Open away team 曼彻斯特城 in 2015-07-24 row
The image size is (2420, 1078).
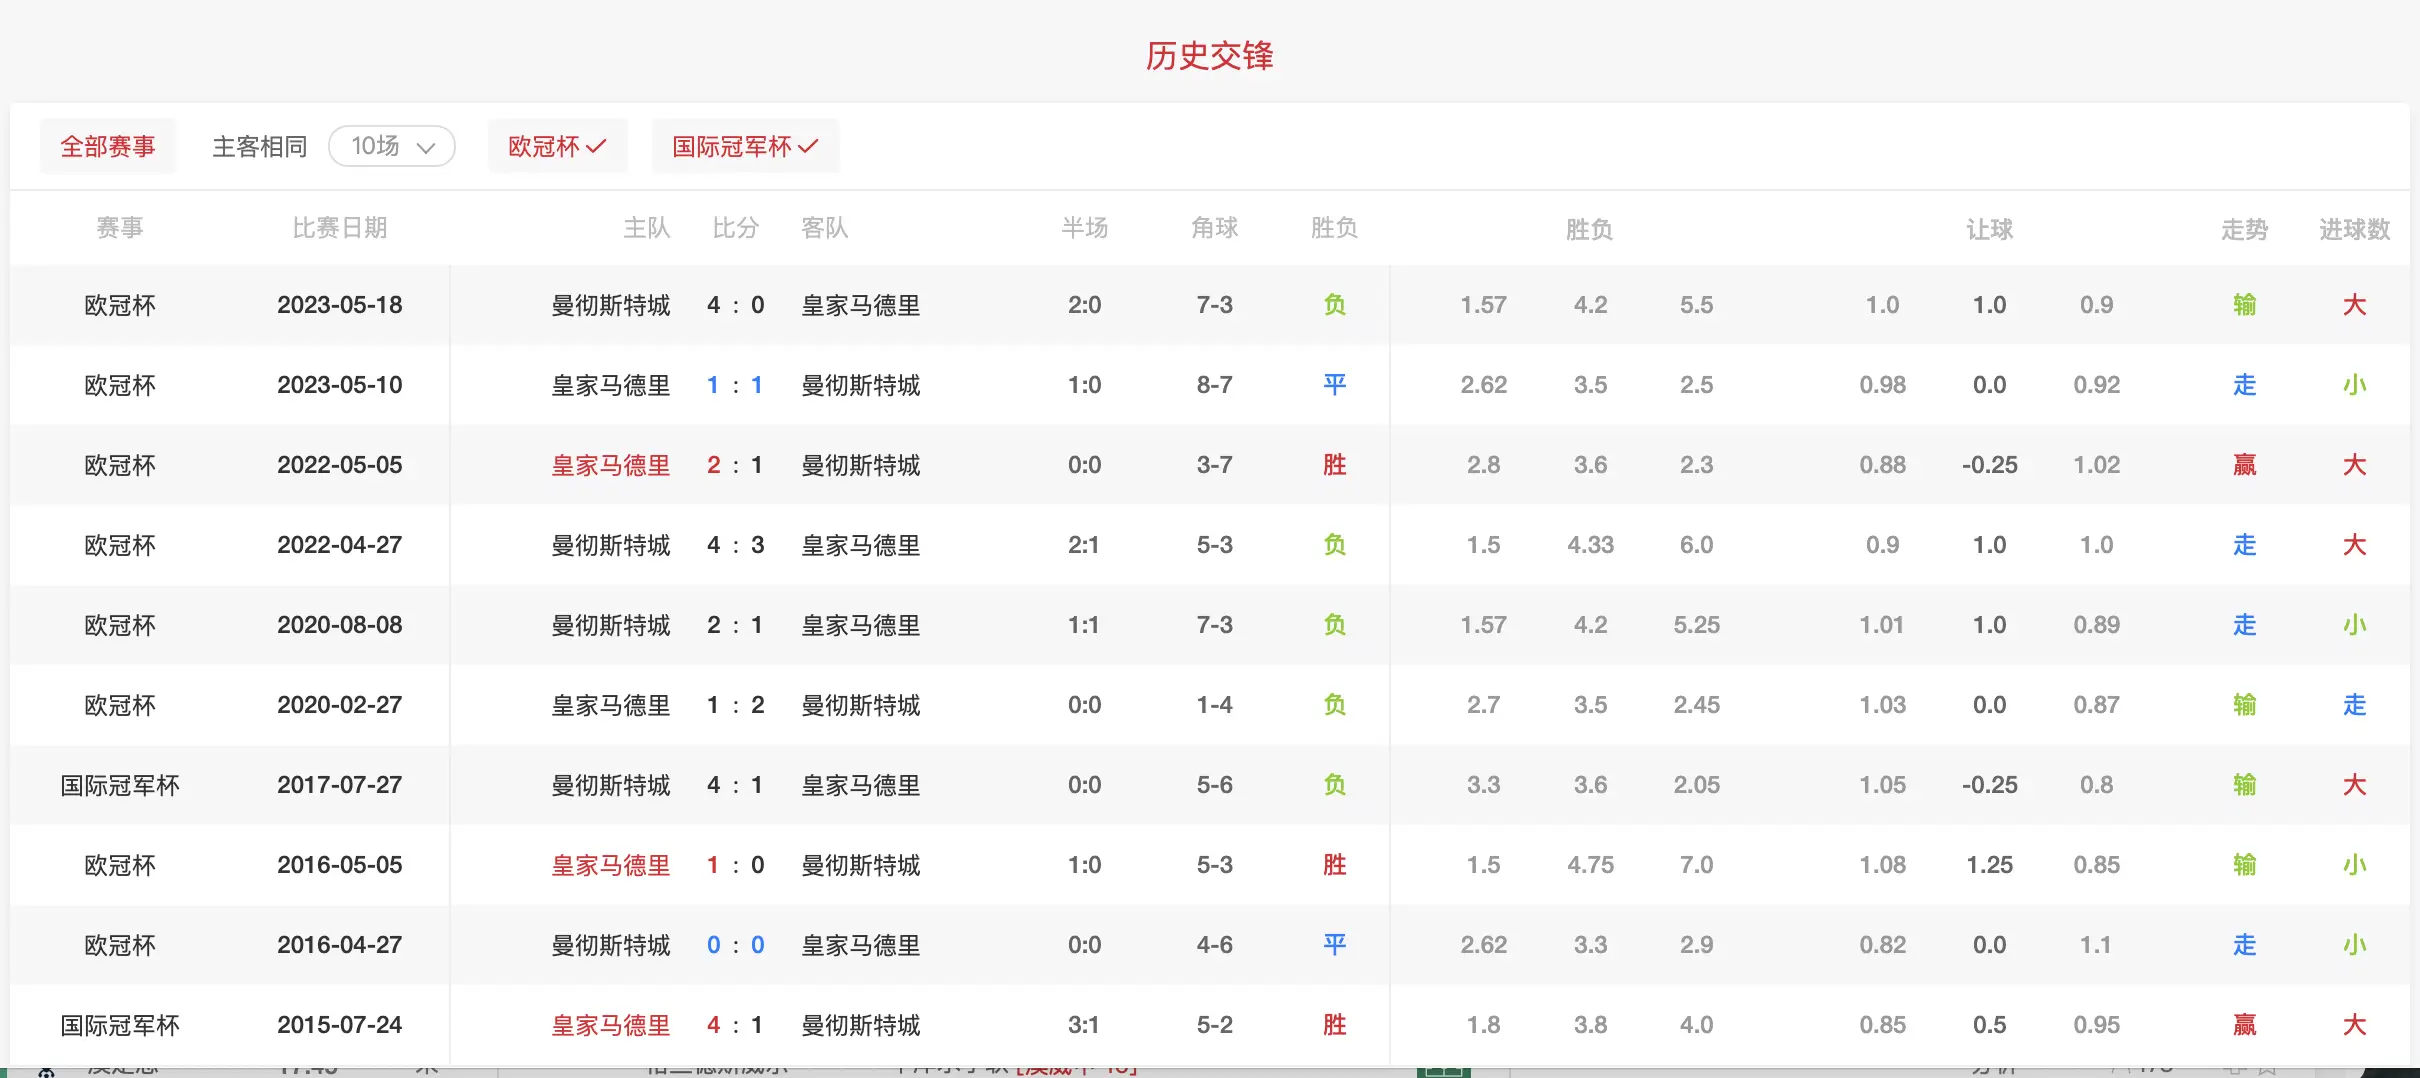point(861,1025)
